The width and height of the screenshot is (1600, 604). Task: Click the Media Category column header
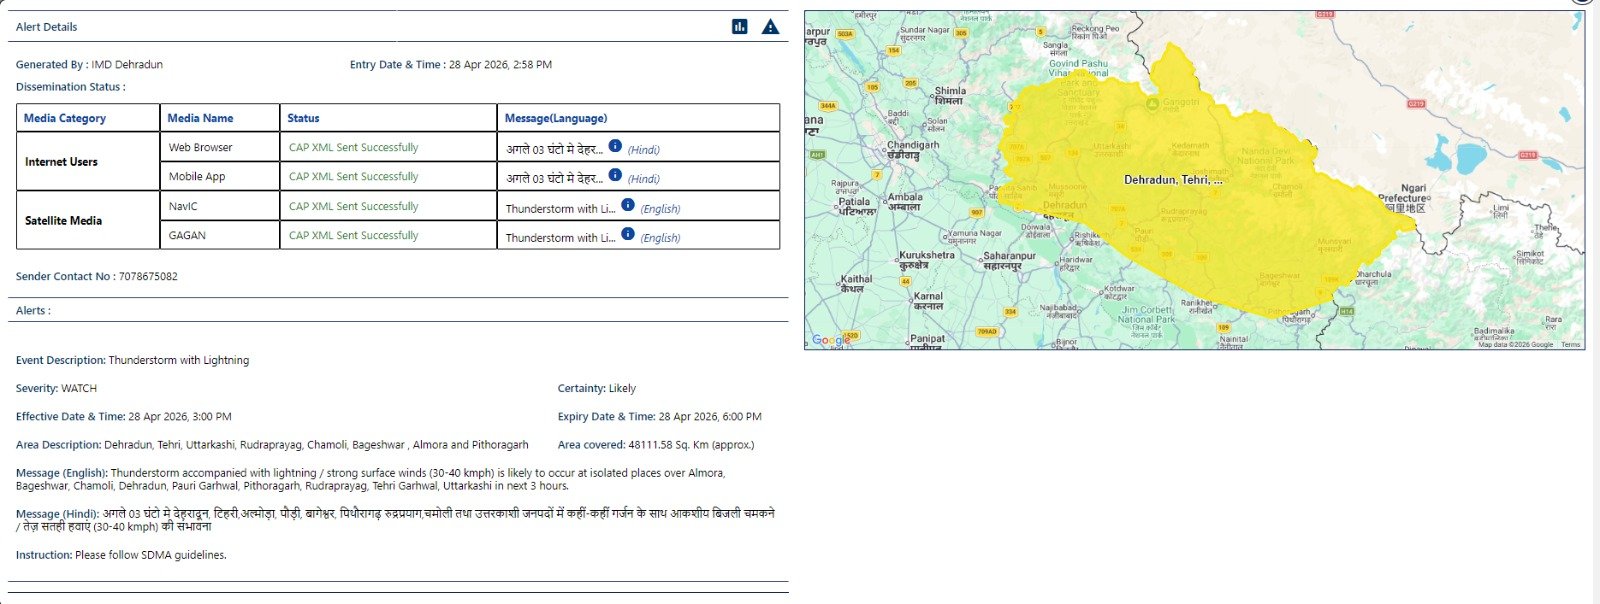pyautogui.click(x=65, y=118)
